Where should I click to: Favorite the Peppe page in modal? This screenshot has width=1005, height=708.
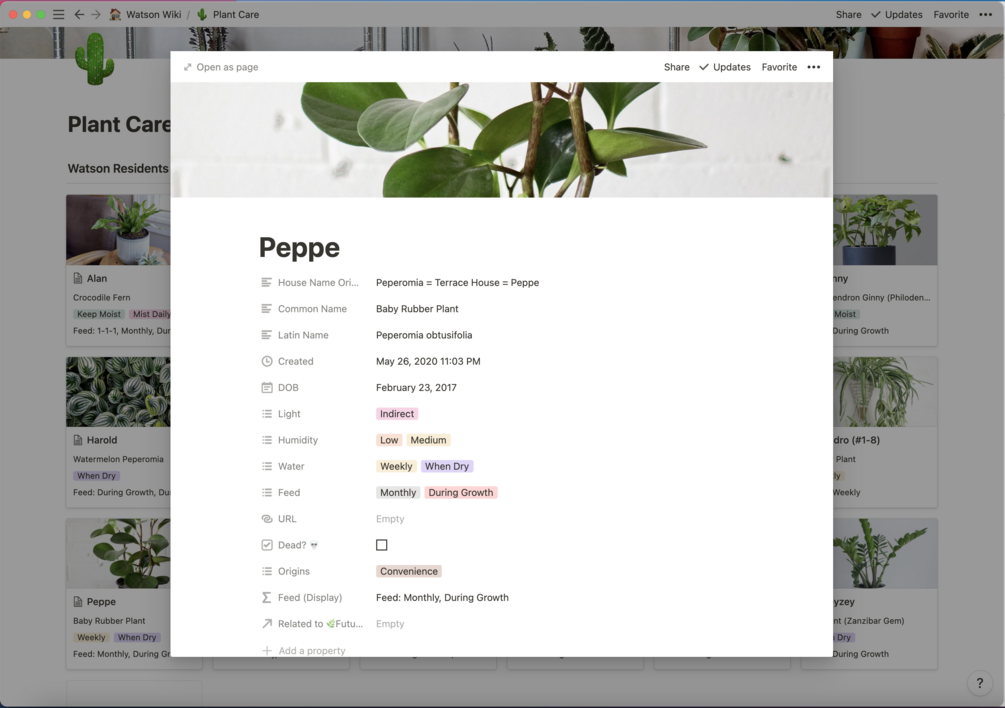tap(779, 67)
